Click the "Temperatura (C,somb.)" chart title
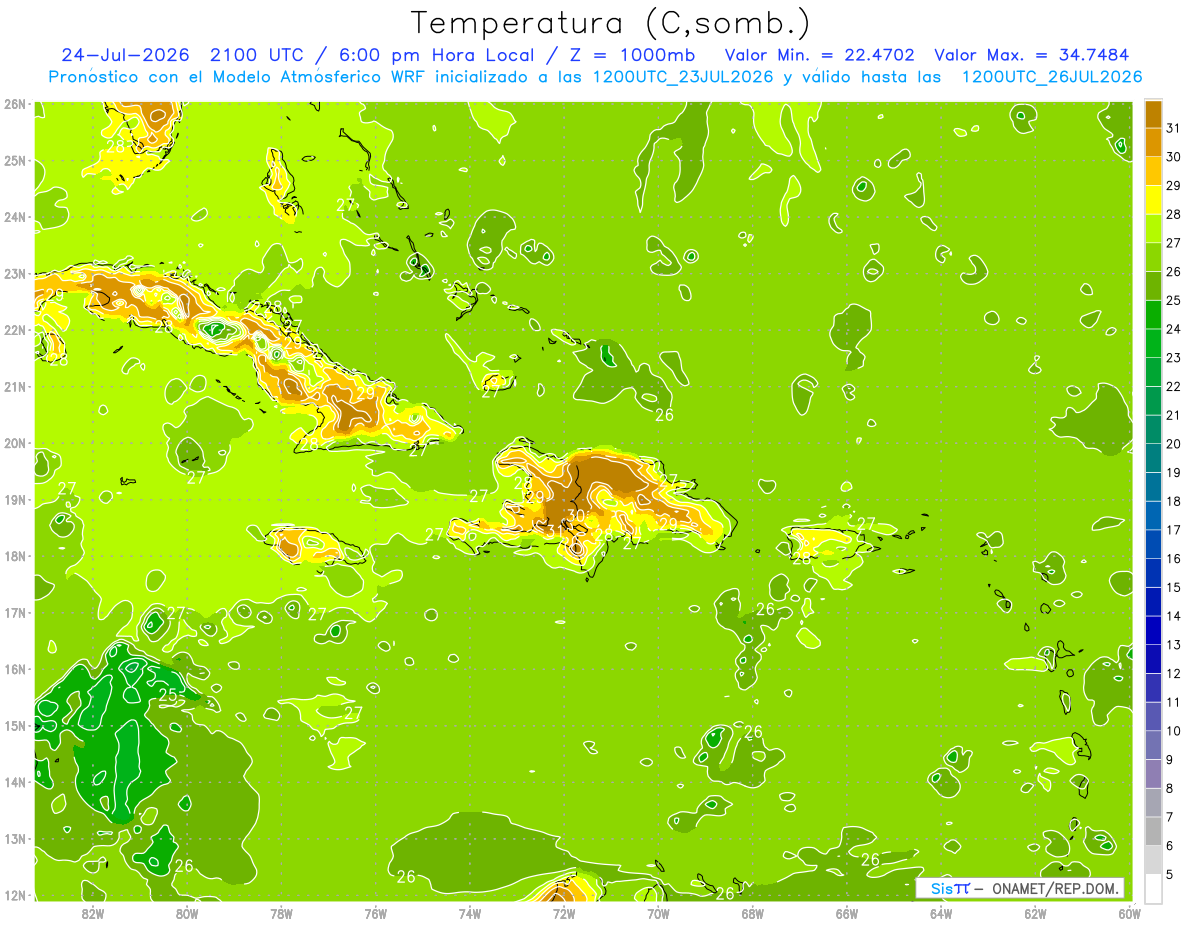 point(610,23)
